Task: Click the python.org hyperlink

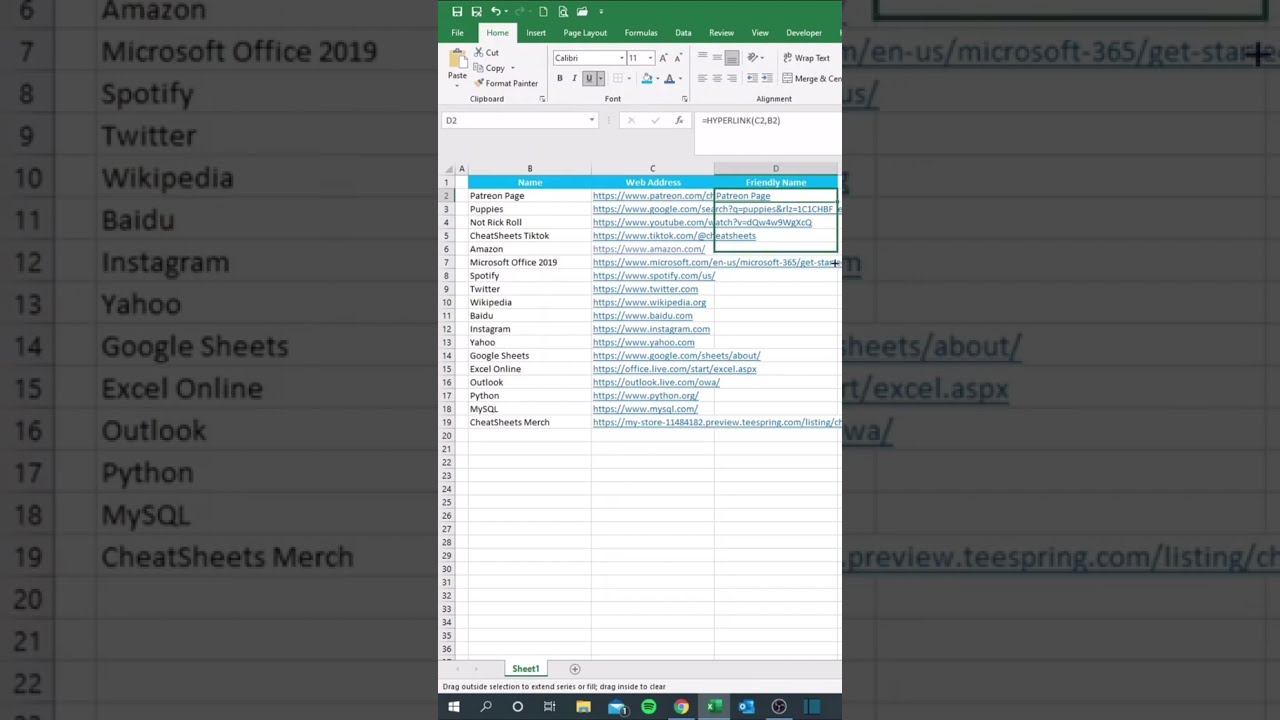Action: [645, 396]
